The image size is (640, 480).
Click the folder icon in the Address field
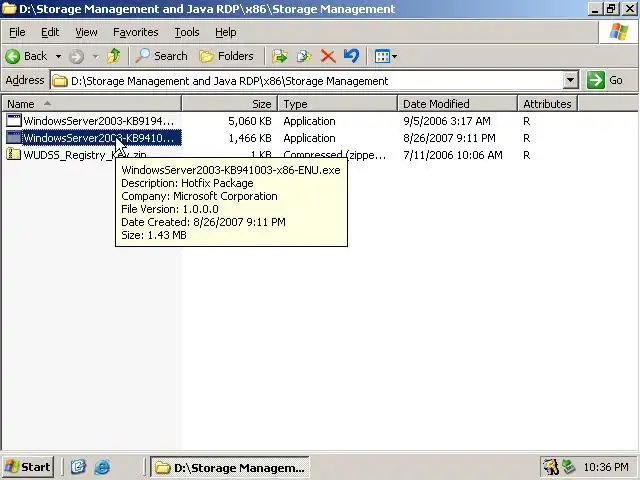pos(60,81)
